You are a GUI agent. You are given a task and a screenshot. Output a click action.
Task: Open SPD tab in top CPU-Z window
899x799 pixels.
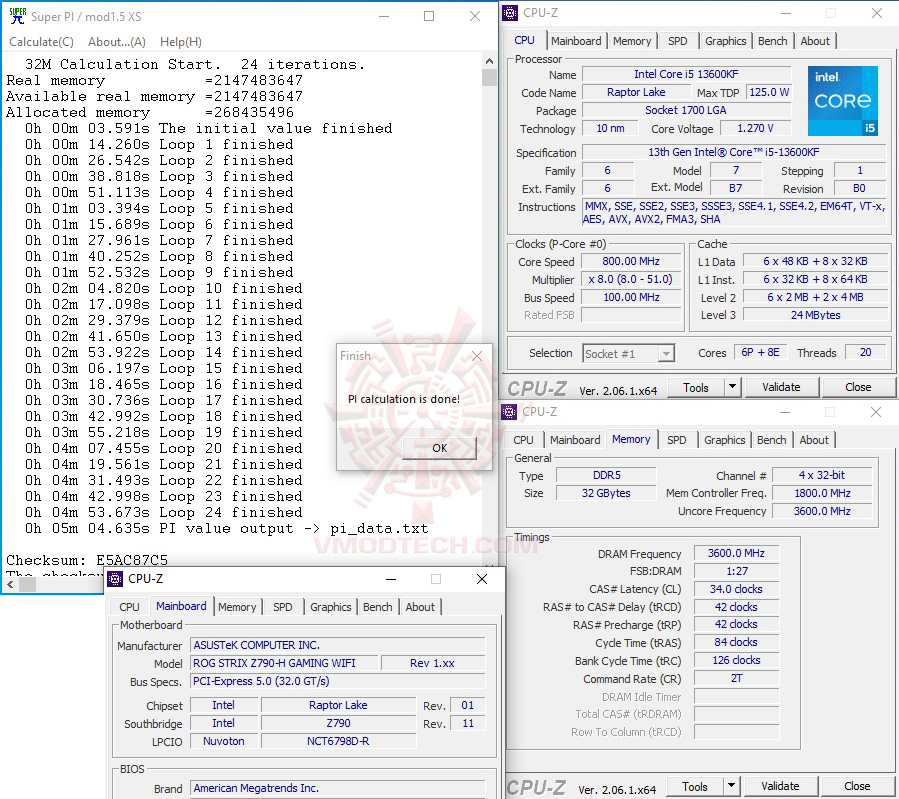(677, 41)
